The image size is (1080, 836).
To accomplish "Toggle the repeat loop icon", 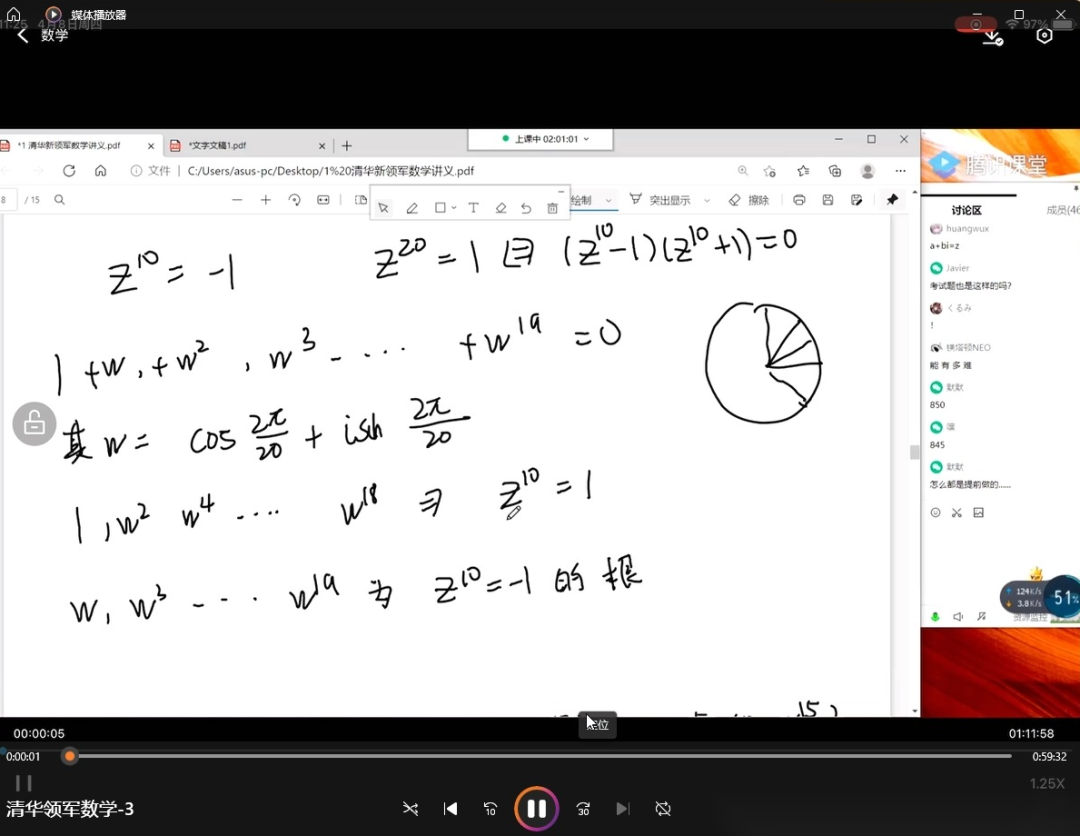I will [x=662, y=808].
